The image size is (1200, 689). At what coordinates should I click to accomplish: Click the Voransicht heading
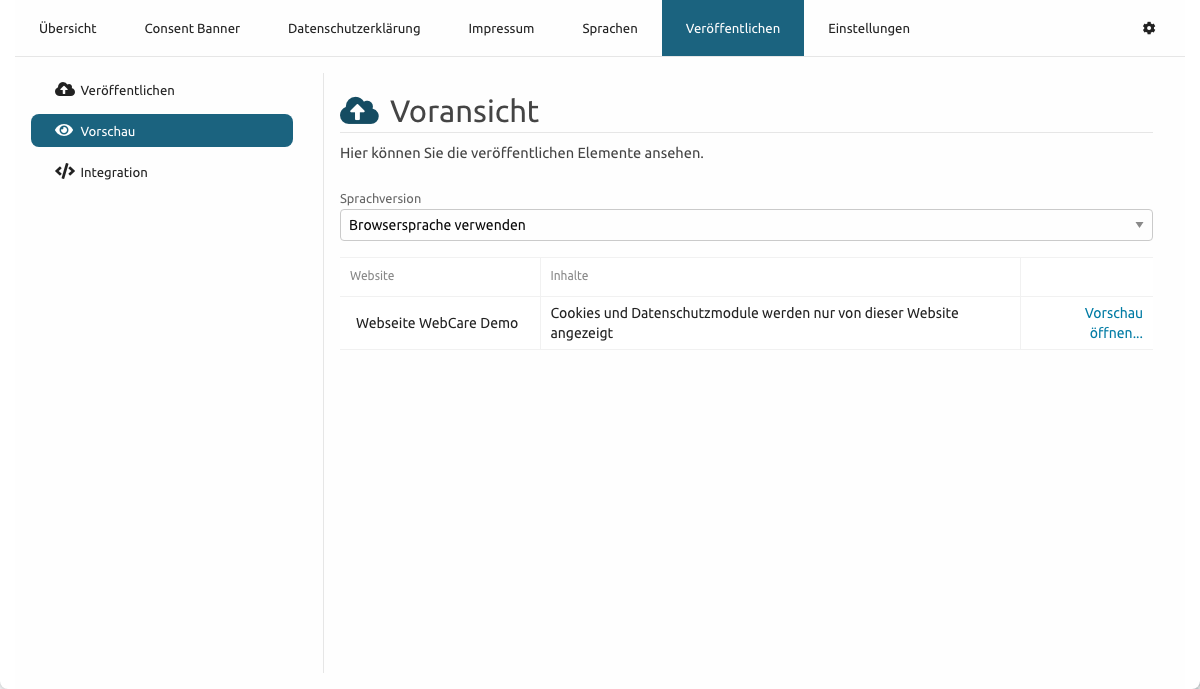coord(464,111)
